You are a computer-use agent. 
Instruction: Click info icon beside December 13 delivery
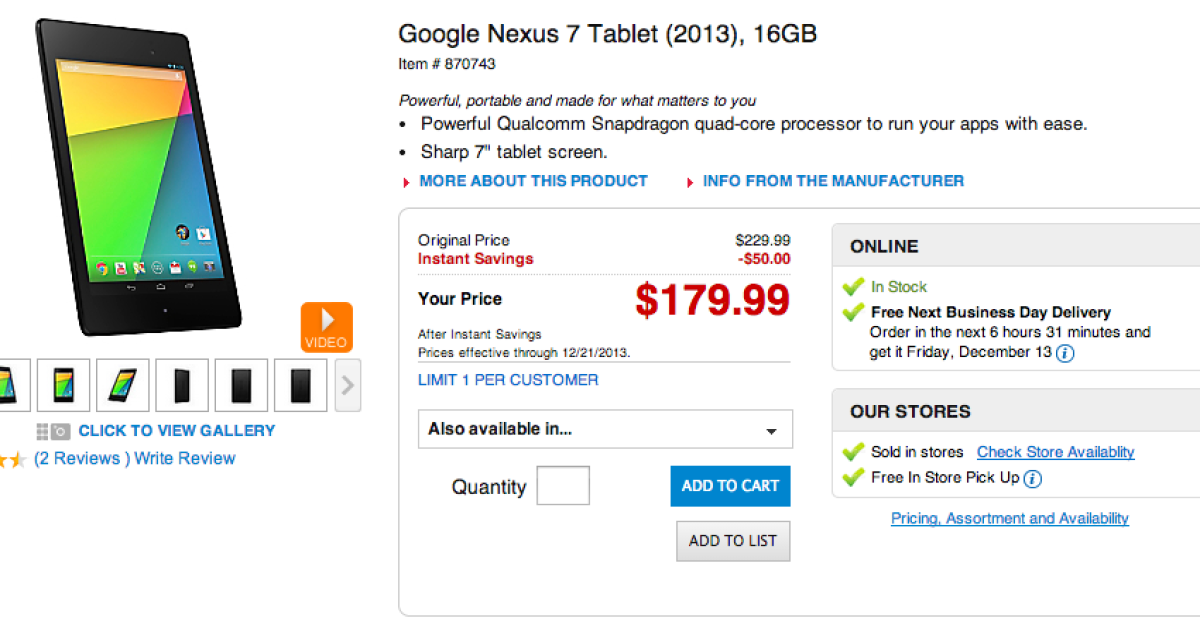1066,353
